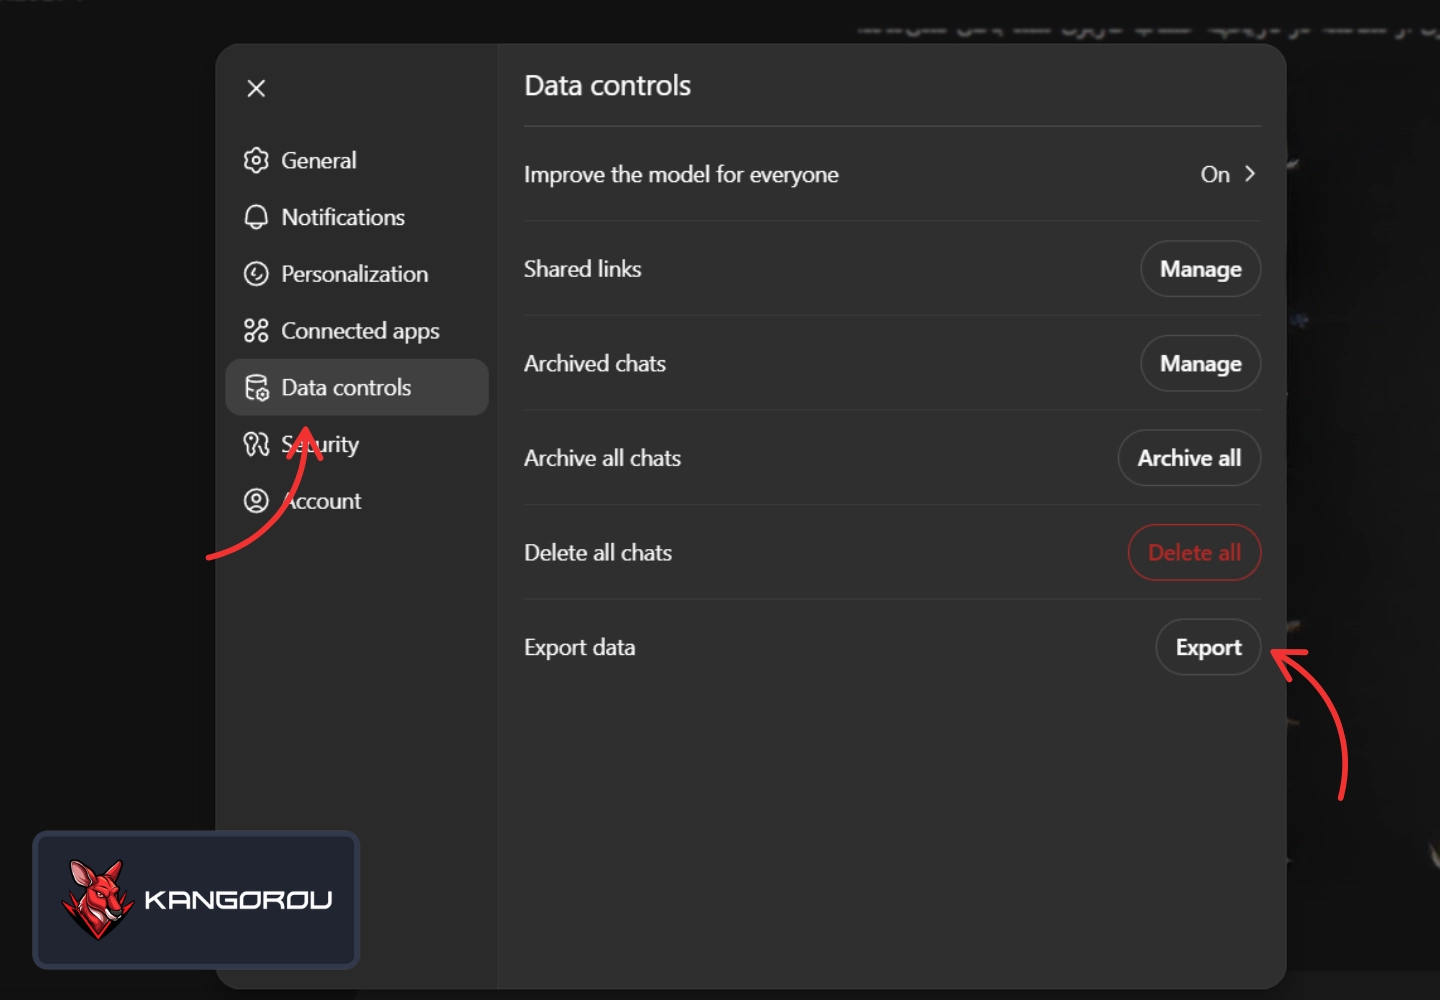Toggle the model improvement On setting
Viewport: 1440px width, 1000px height.
click(1214, 175)
